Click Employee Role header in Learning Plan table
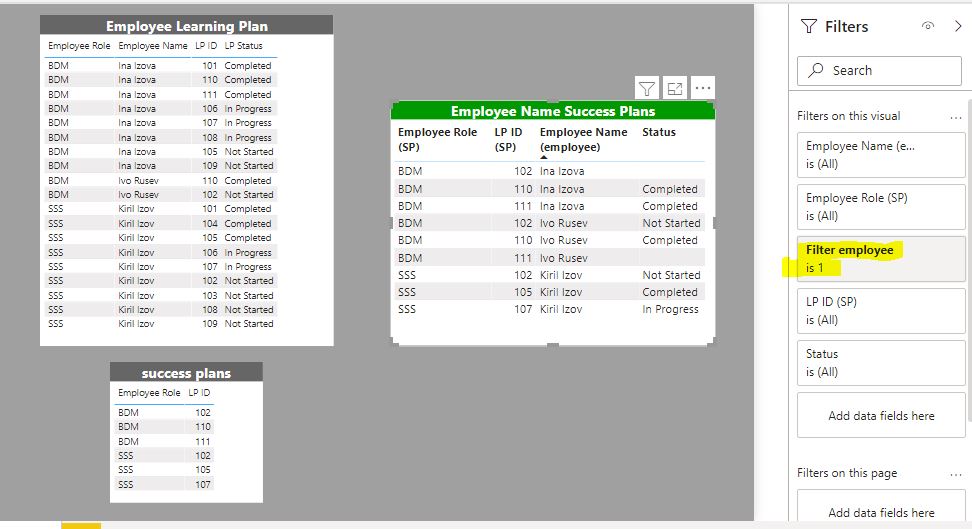Screen dimensions: 972x529 pyautogui.click(x=79, y=46)
